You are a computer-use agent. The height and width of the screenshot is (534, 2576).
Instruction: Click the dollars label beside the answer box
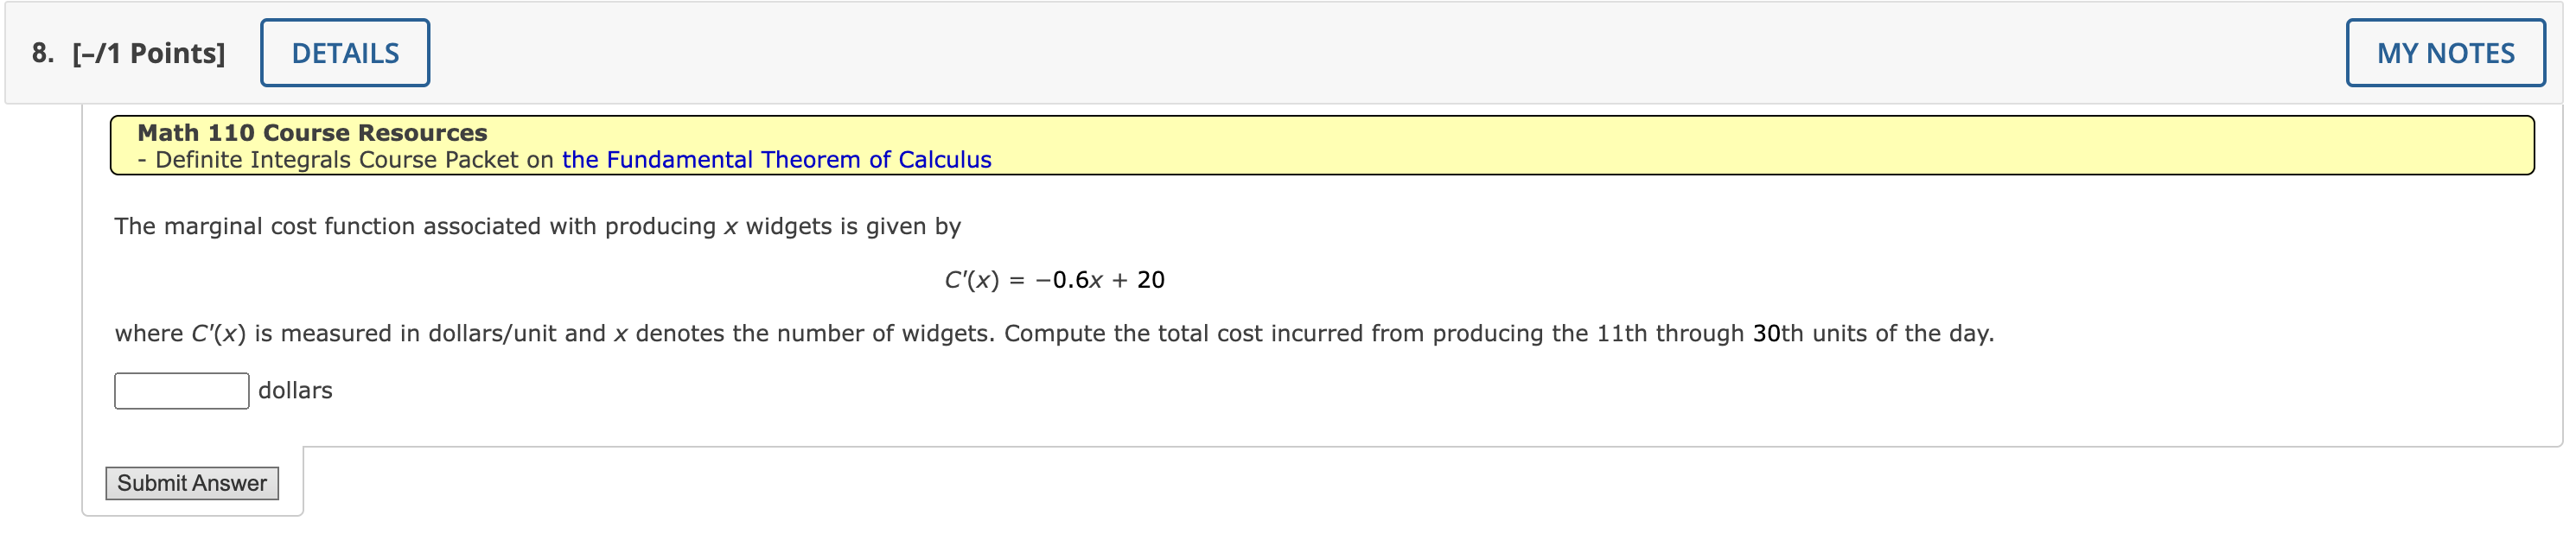click(294, 390)
